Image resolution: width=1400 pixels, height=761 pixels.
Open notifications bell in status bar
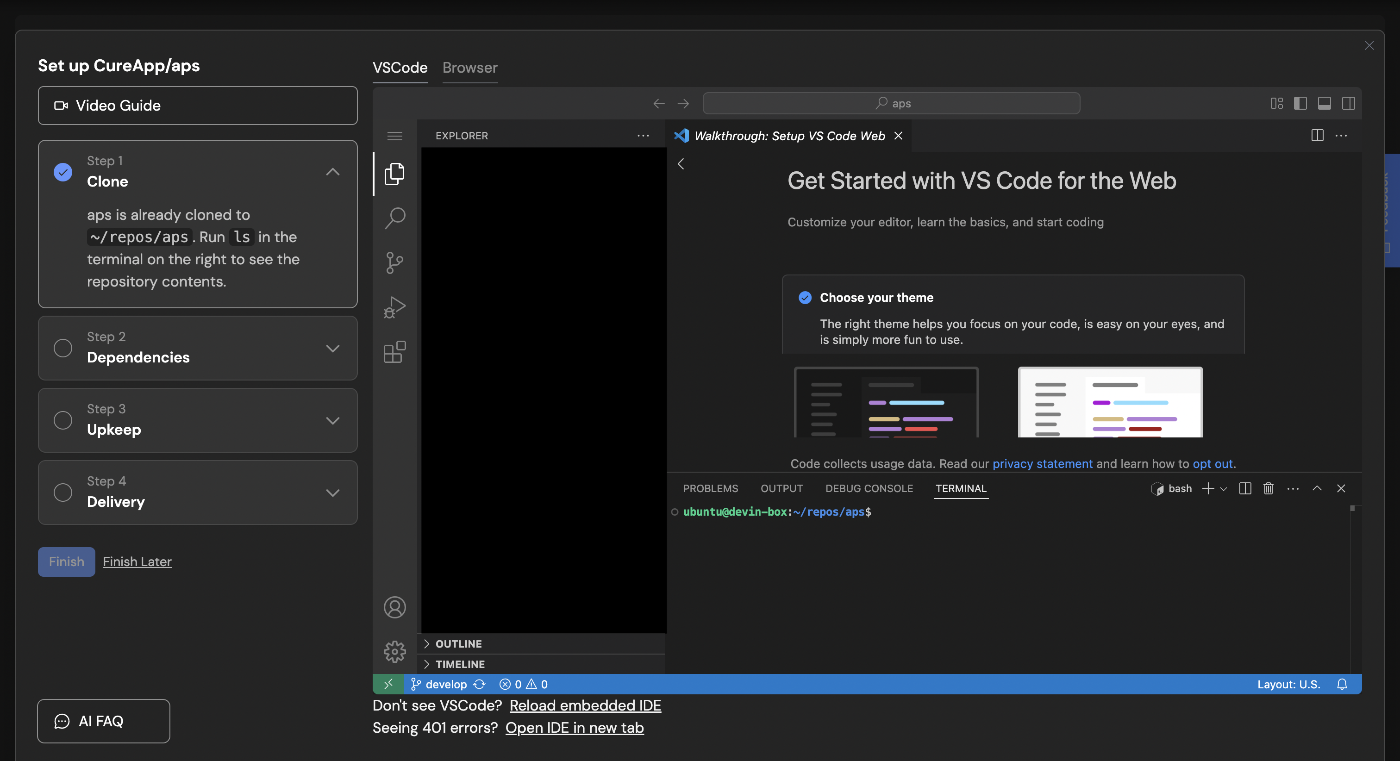click(x=1342, y=684)
